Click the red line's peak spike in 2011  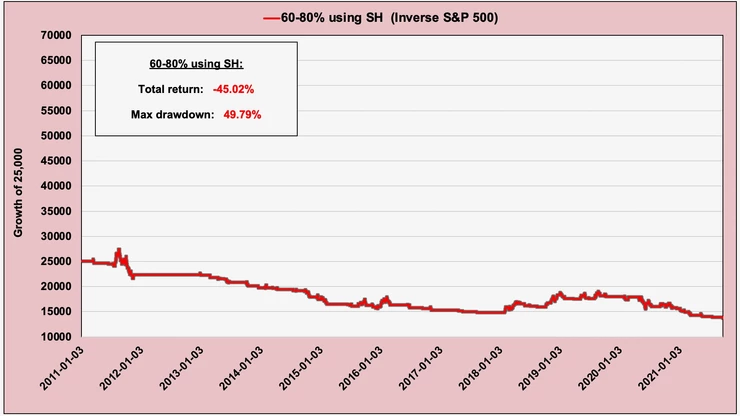coord(119,250)
